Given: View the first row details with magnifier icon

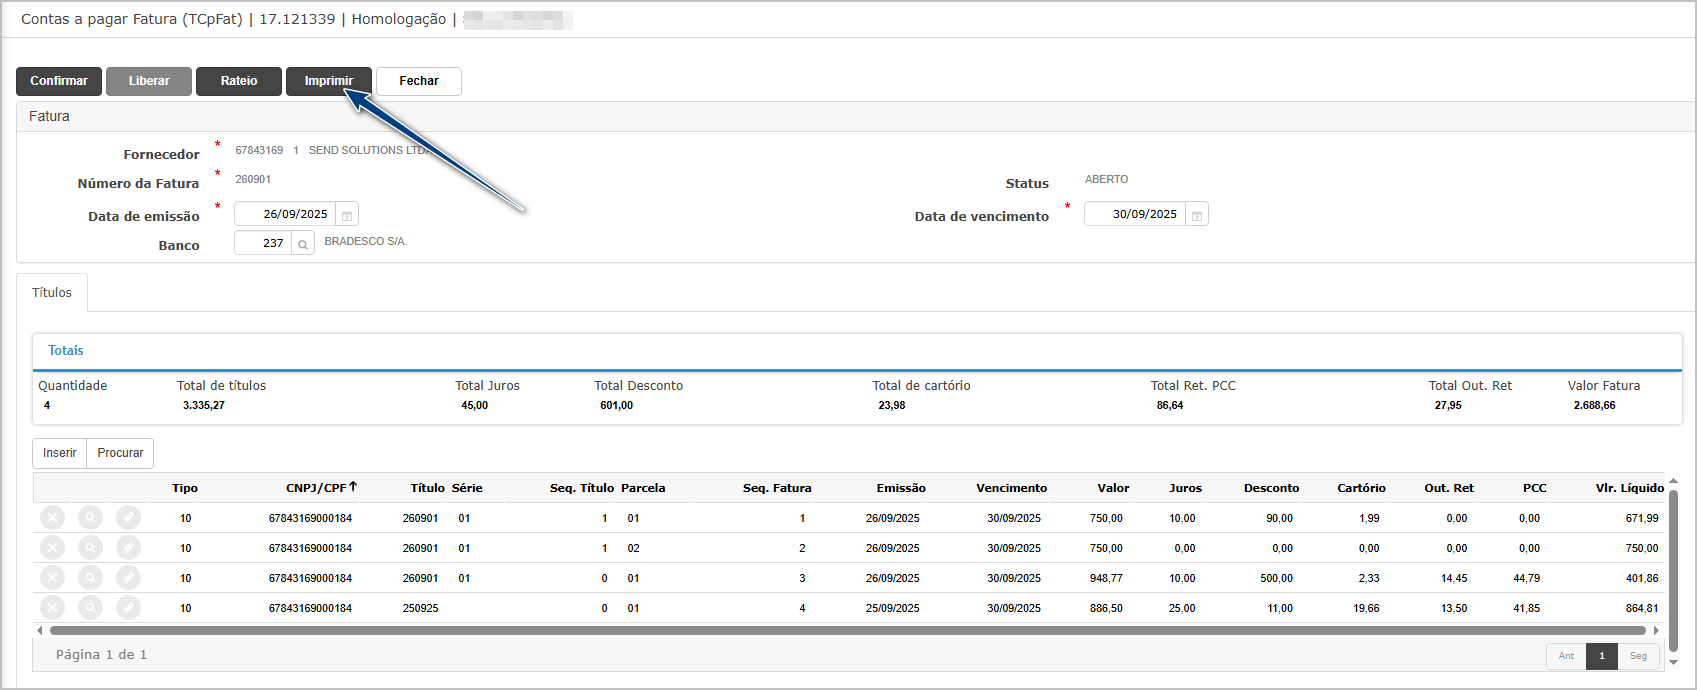Looking at the screenshot, I should pyautogui.click(x=90, y=518).
